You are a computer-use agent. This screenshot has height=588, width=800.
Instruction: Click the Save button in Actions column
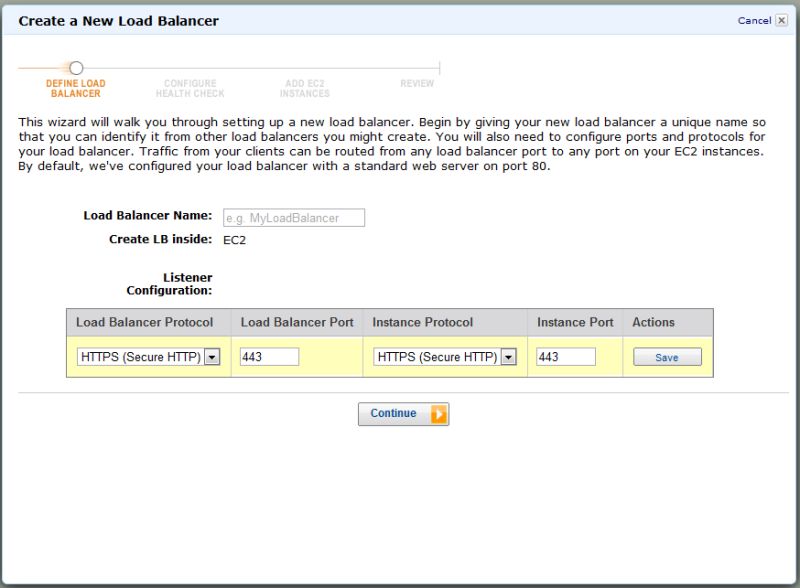[x=666, y=357]
